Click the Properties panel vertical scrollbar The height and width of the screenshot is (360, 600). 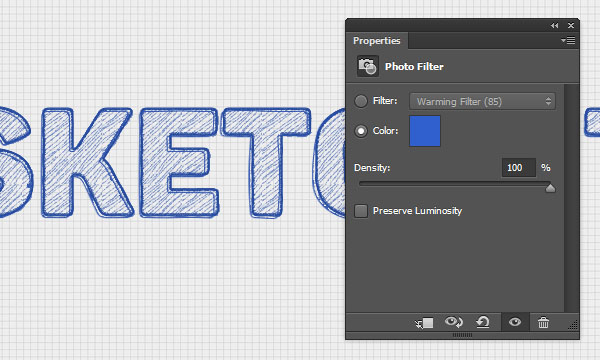pyautogui.click(x=571, y=198)
